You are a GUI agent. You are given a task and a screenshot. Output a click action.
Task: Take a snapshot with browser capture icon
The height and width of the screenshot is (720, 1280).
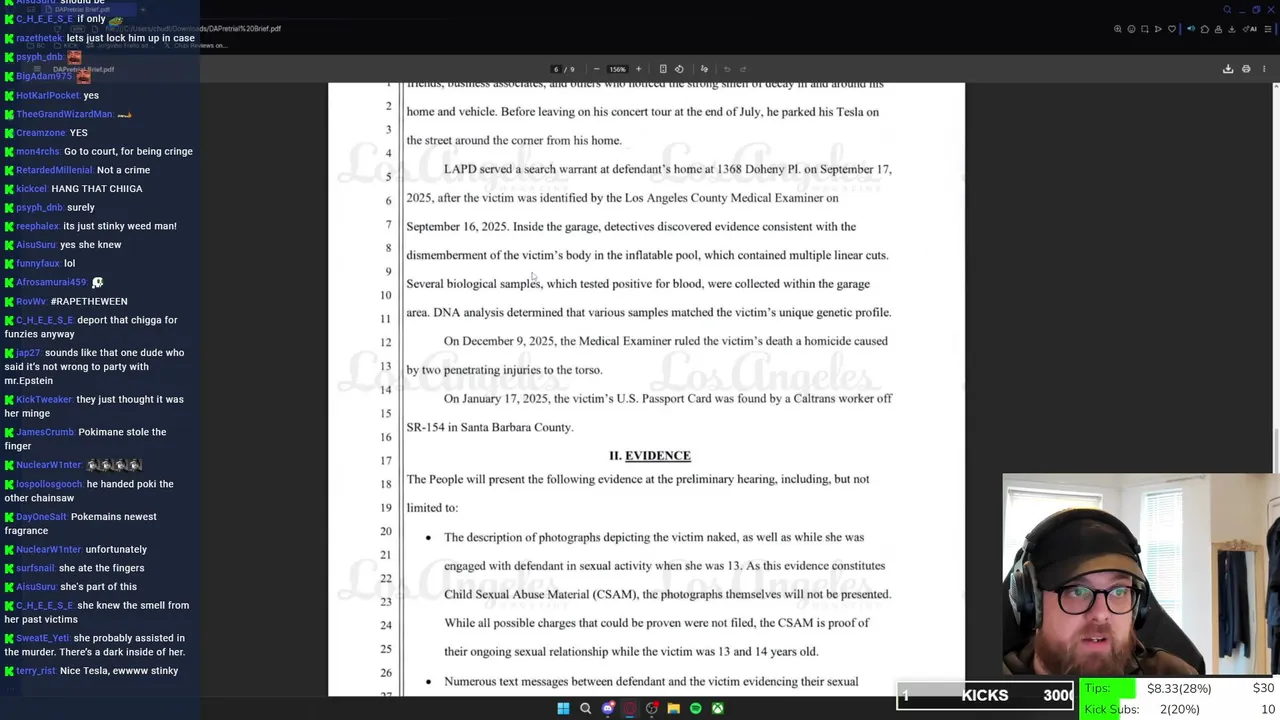point(1145,29)
